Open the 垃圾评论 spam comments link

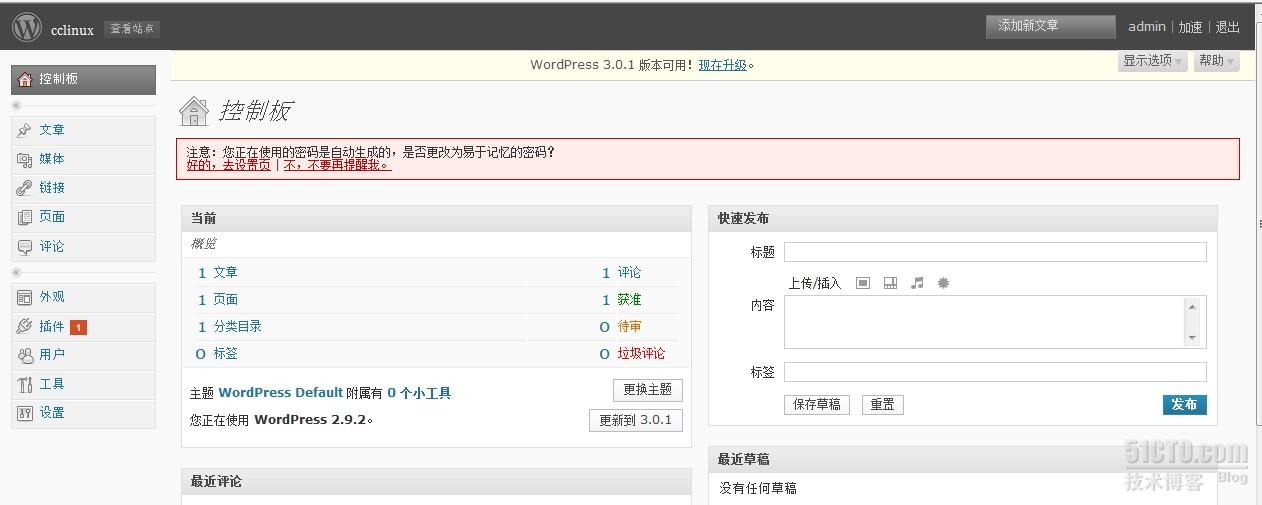641,354
